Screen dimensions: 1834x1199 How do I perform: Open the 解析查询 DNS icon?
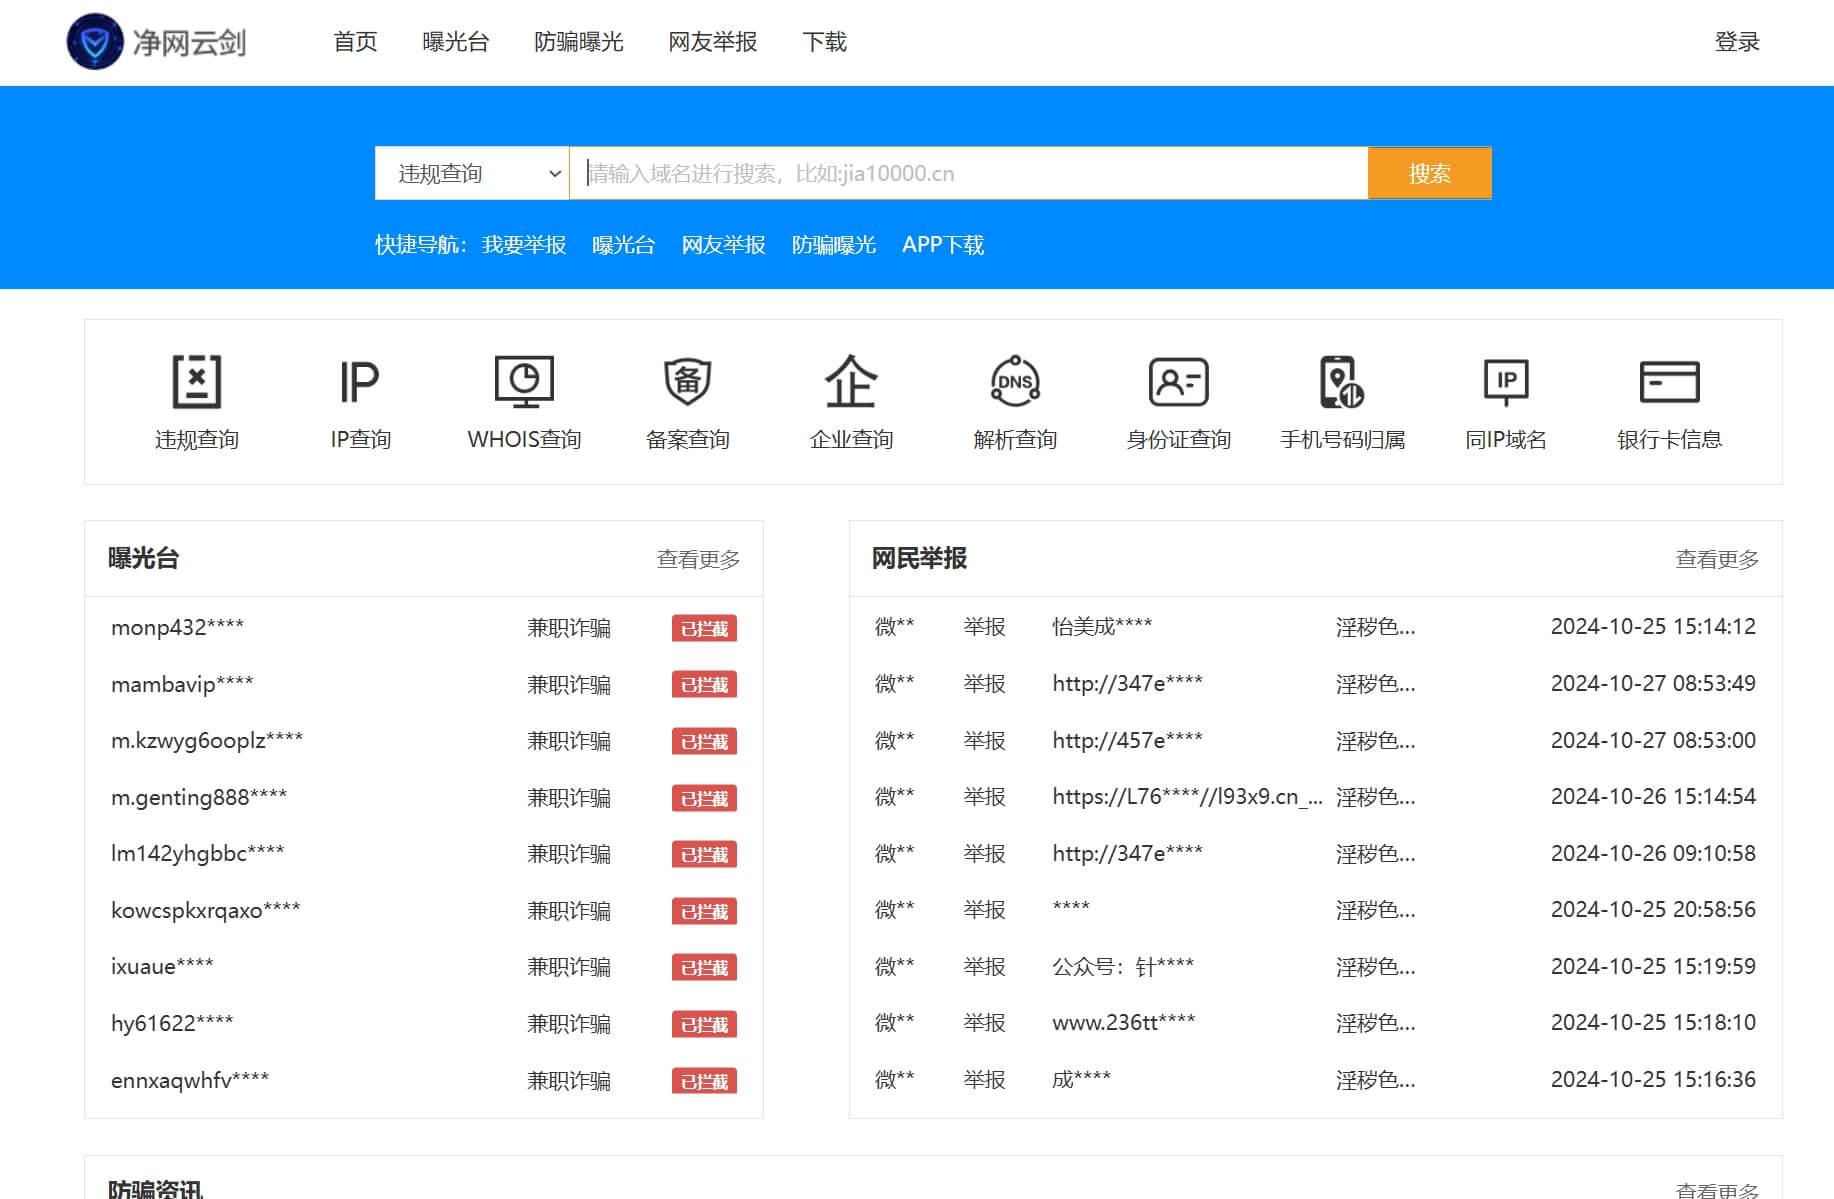point(1015,381)
